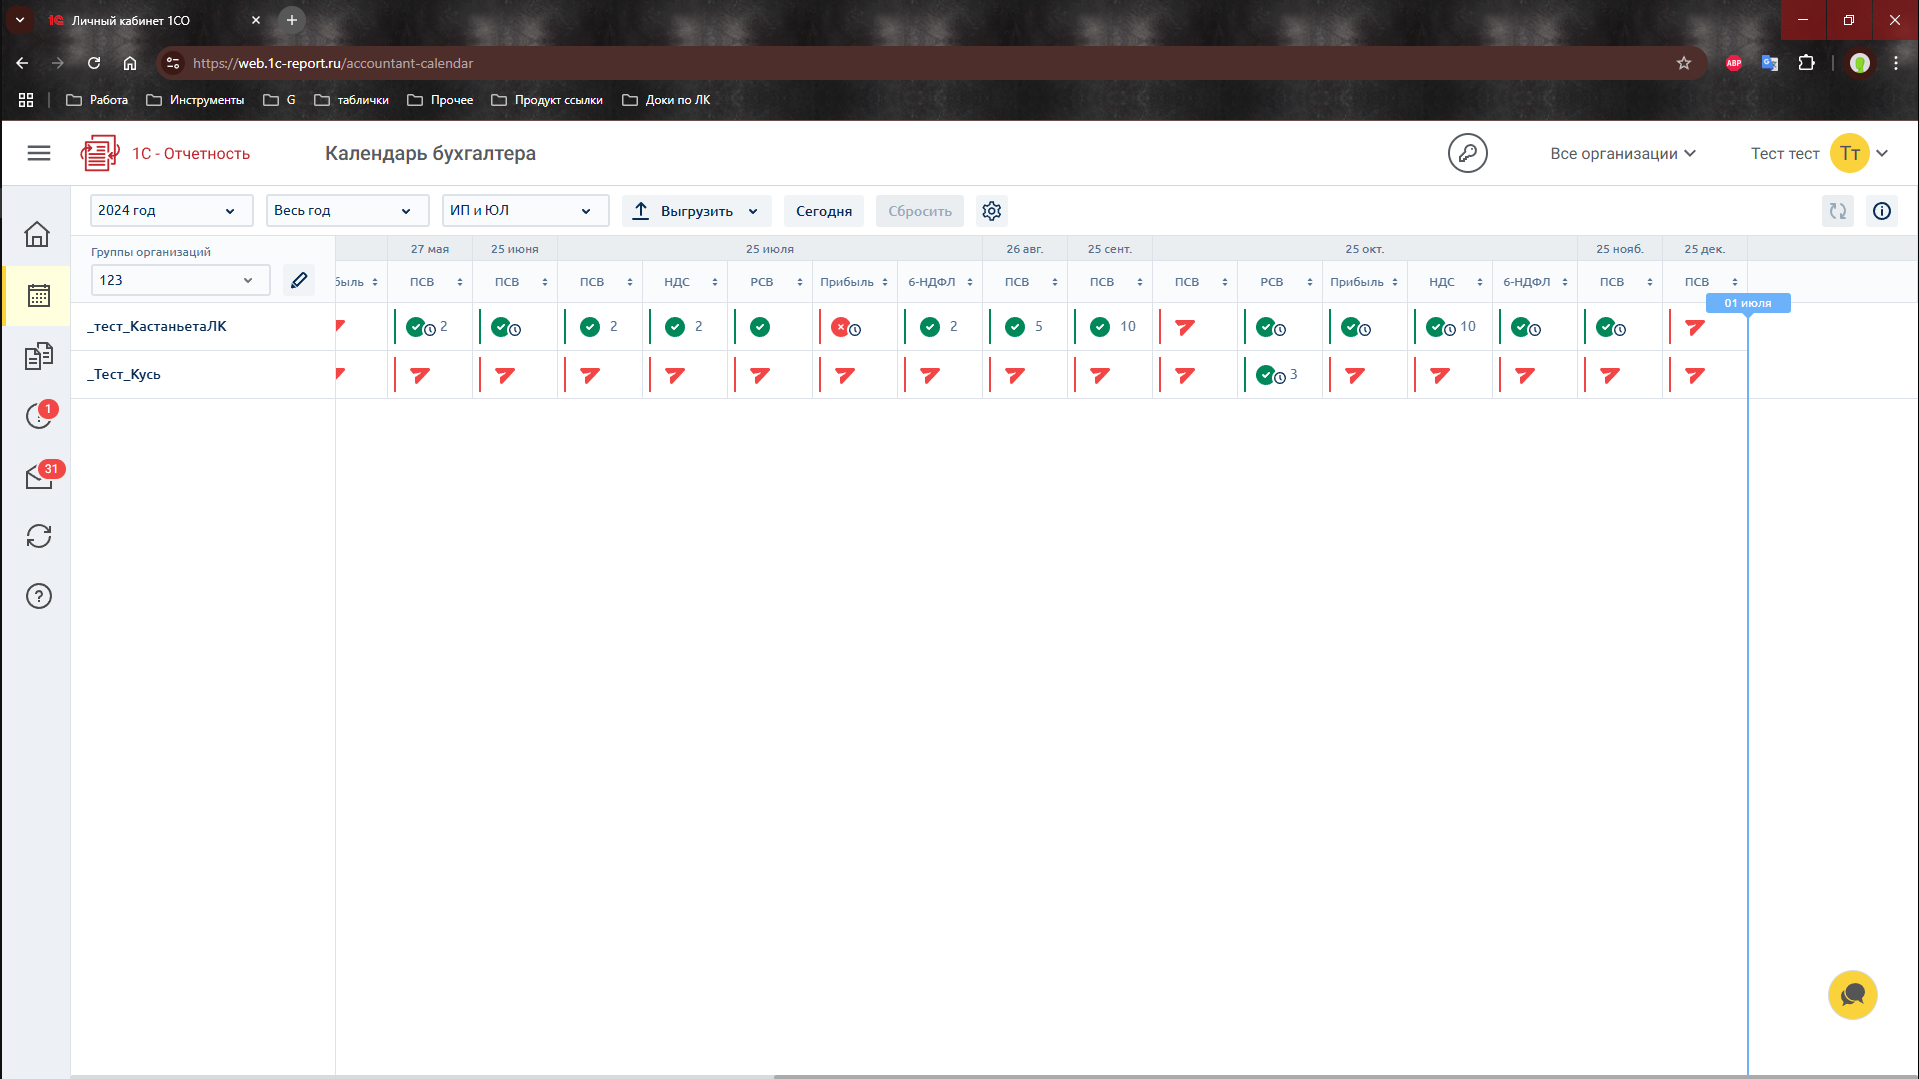Open mail inbox with 31 badge
1919x1079 pixels.
coord(40,476)
